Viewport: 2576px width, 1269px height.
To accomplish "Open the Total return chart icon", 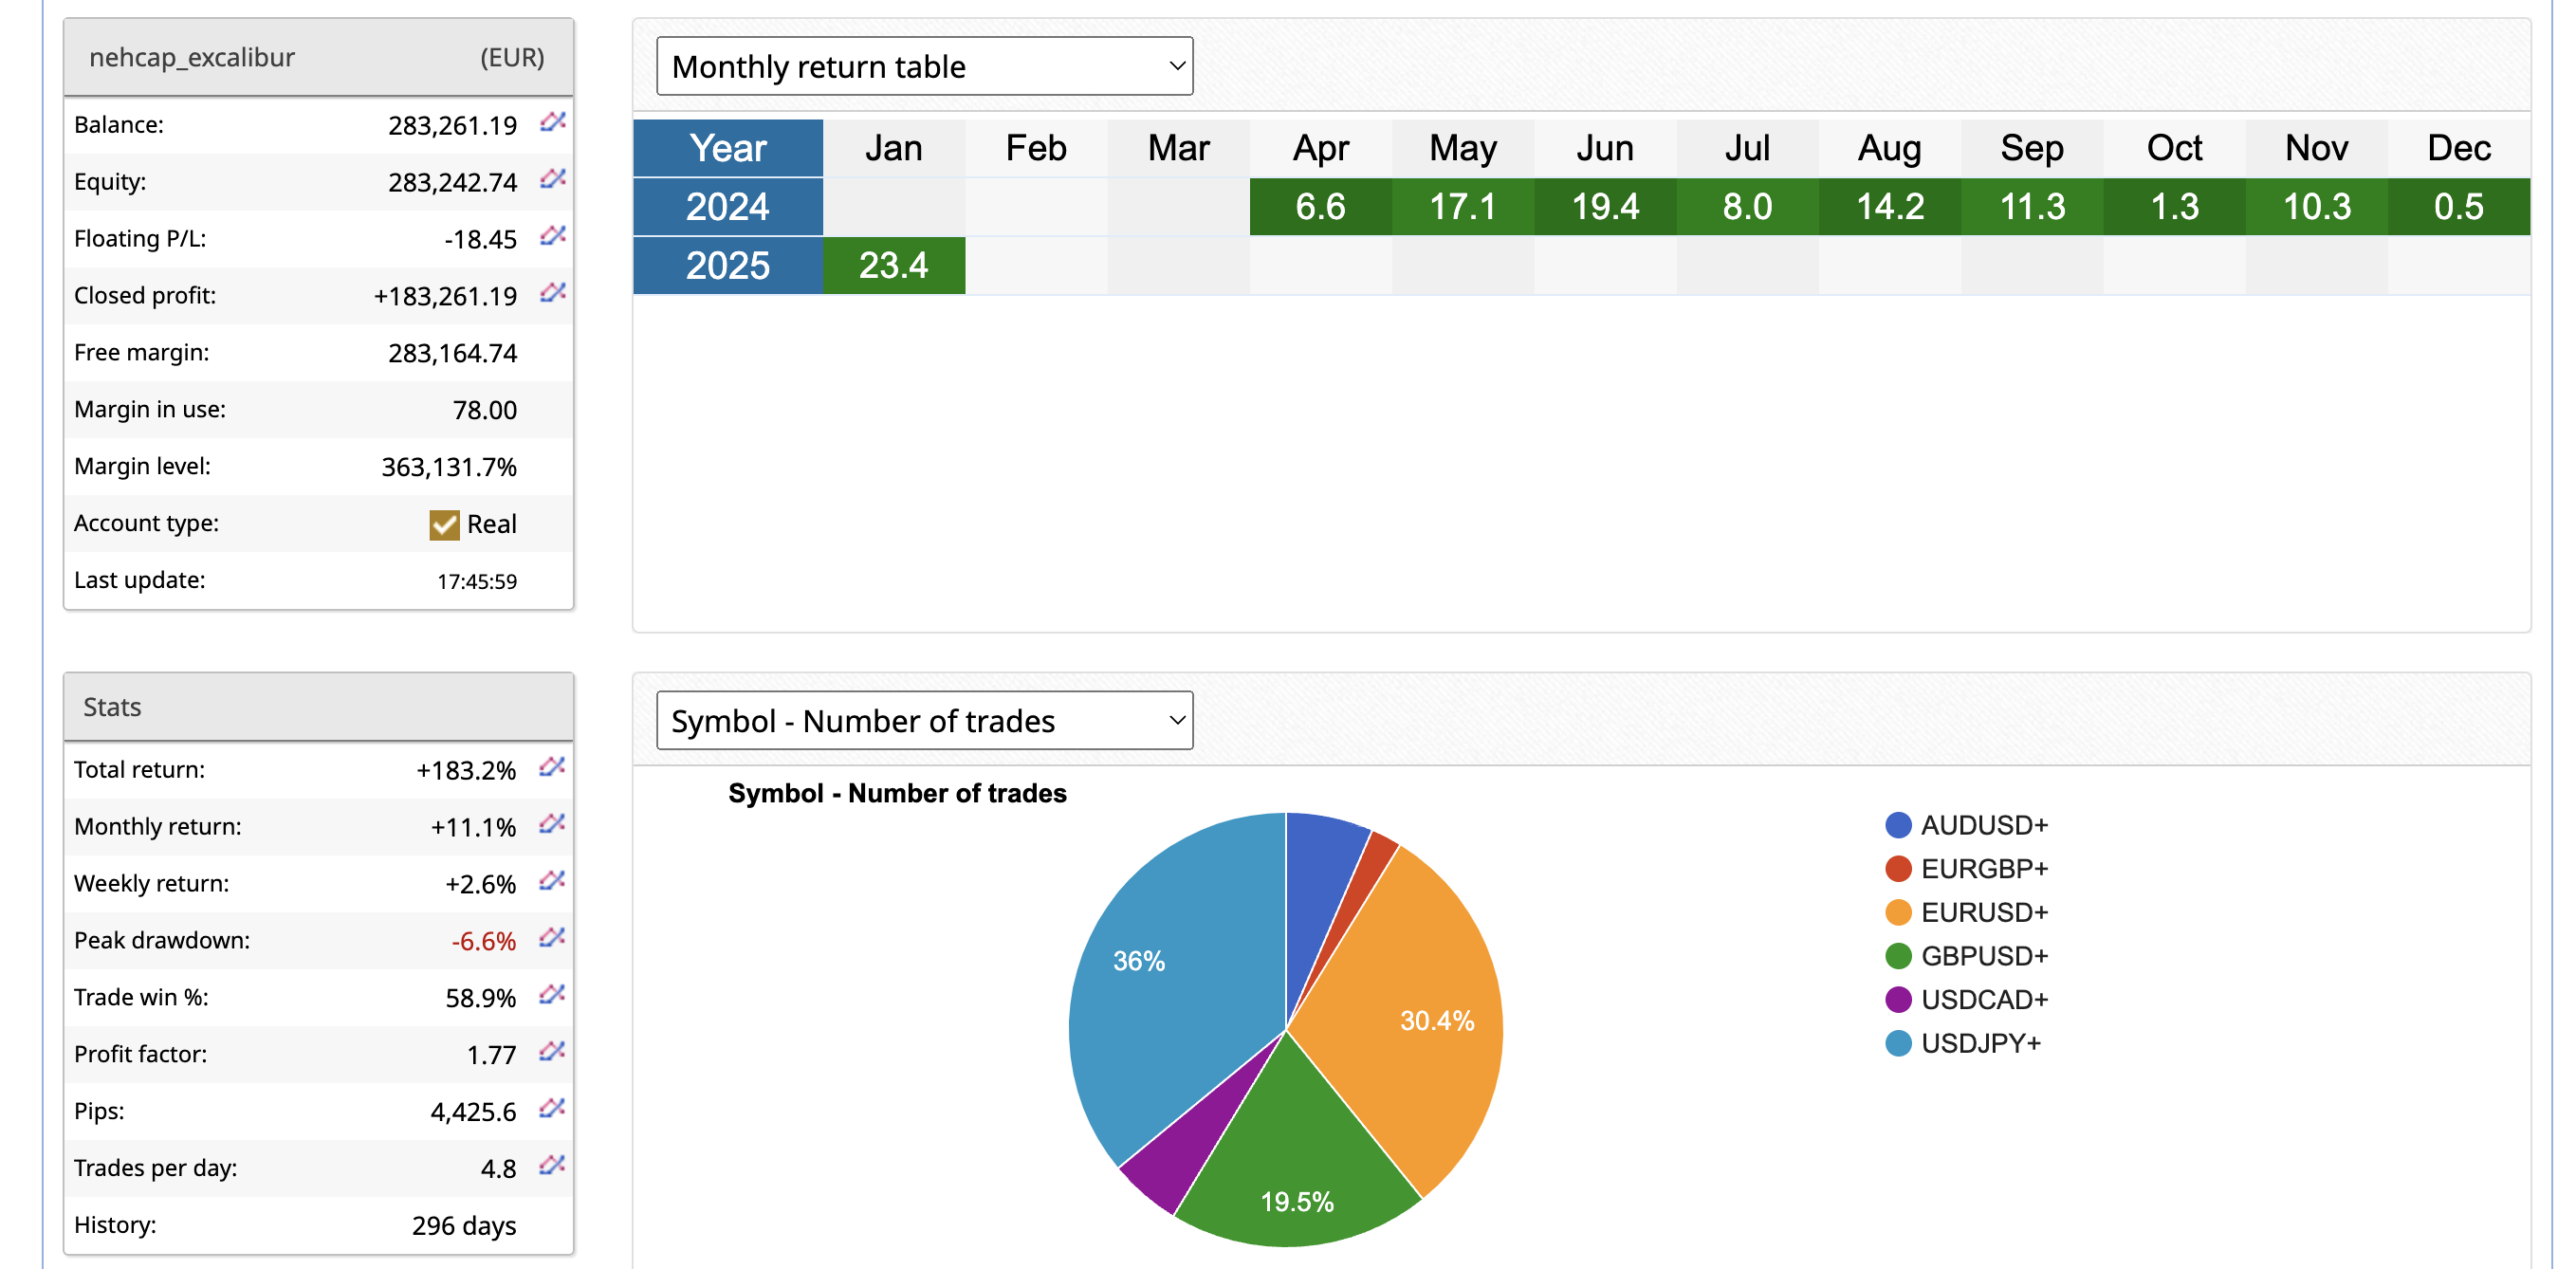I will point(552,767).
